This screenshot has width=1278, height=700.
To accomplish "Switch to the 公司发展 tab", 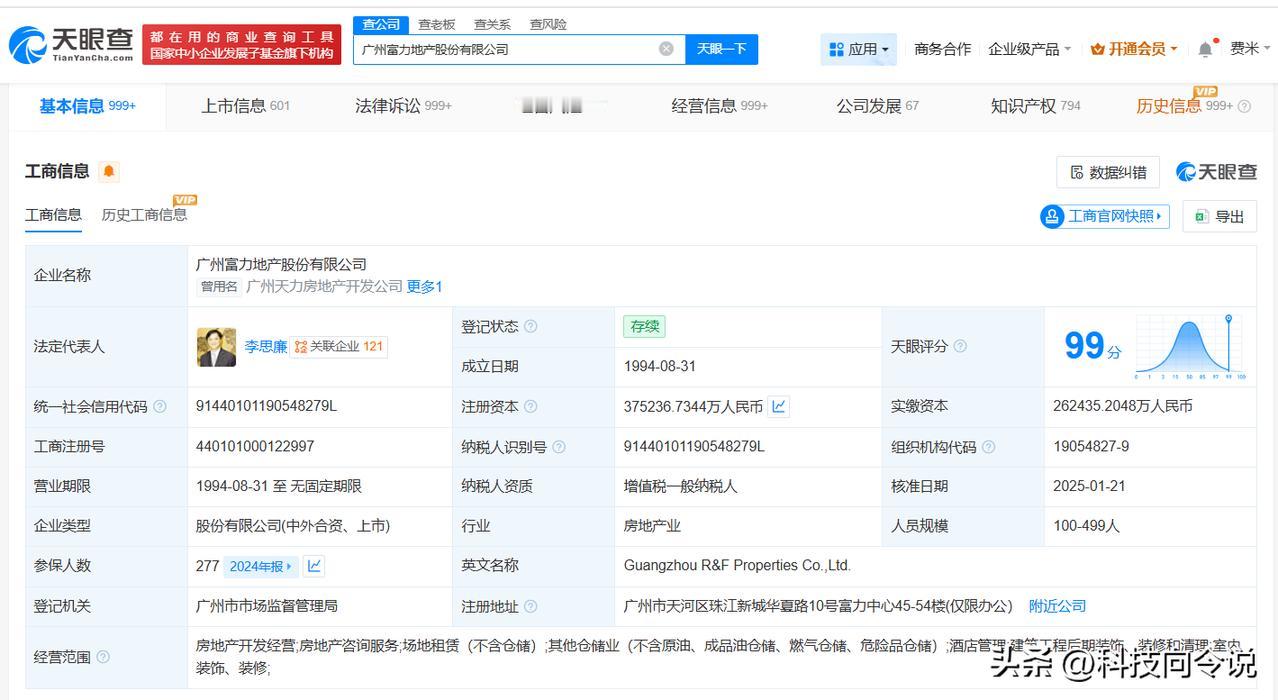I will [x=877, y=106].
